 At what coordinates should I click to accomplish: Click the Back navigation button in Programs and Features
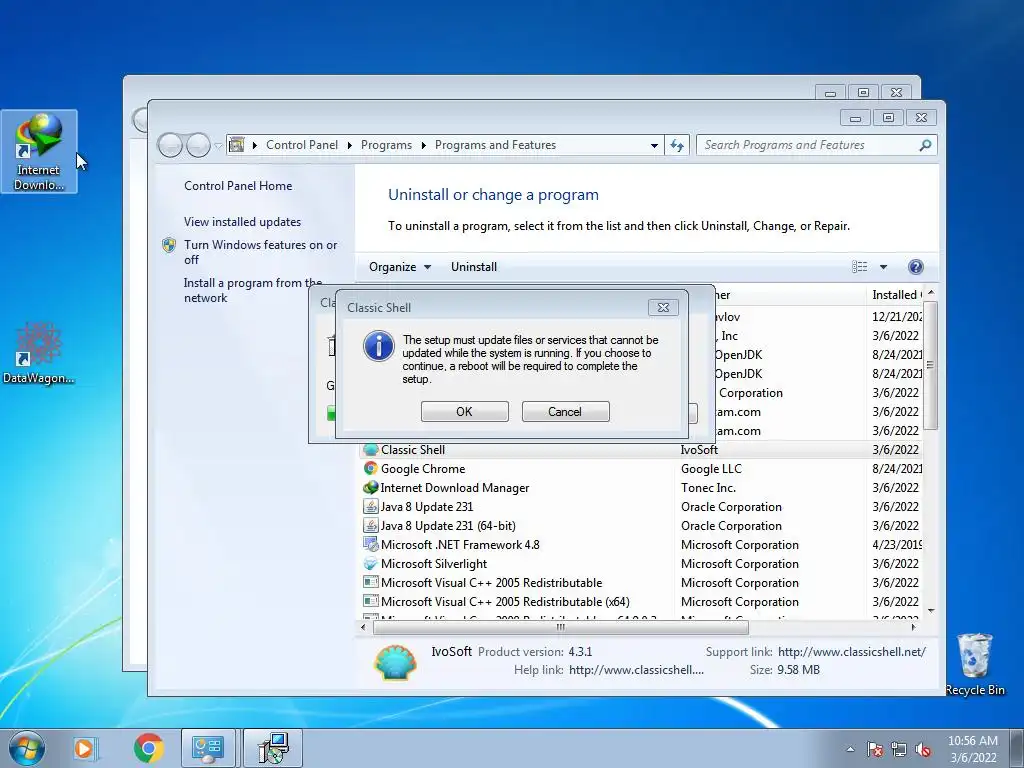click(x=170, y=145)
